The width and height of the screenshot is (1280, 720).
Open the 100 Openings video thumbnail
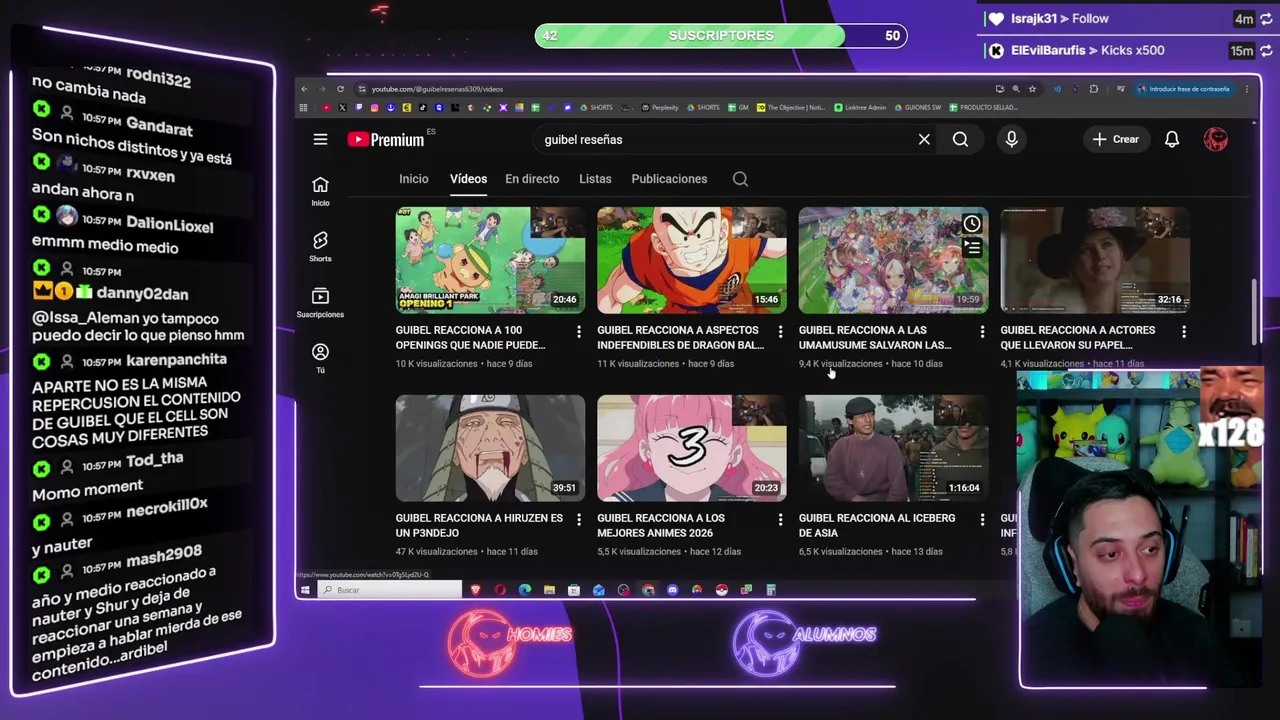point(490,260)
